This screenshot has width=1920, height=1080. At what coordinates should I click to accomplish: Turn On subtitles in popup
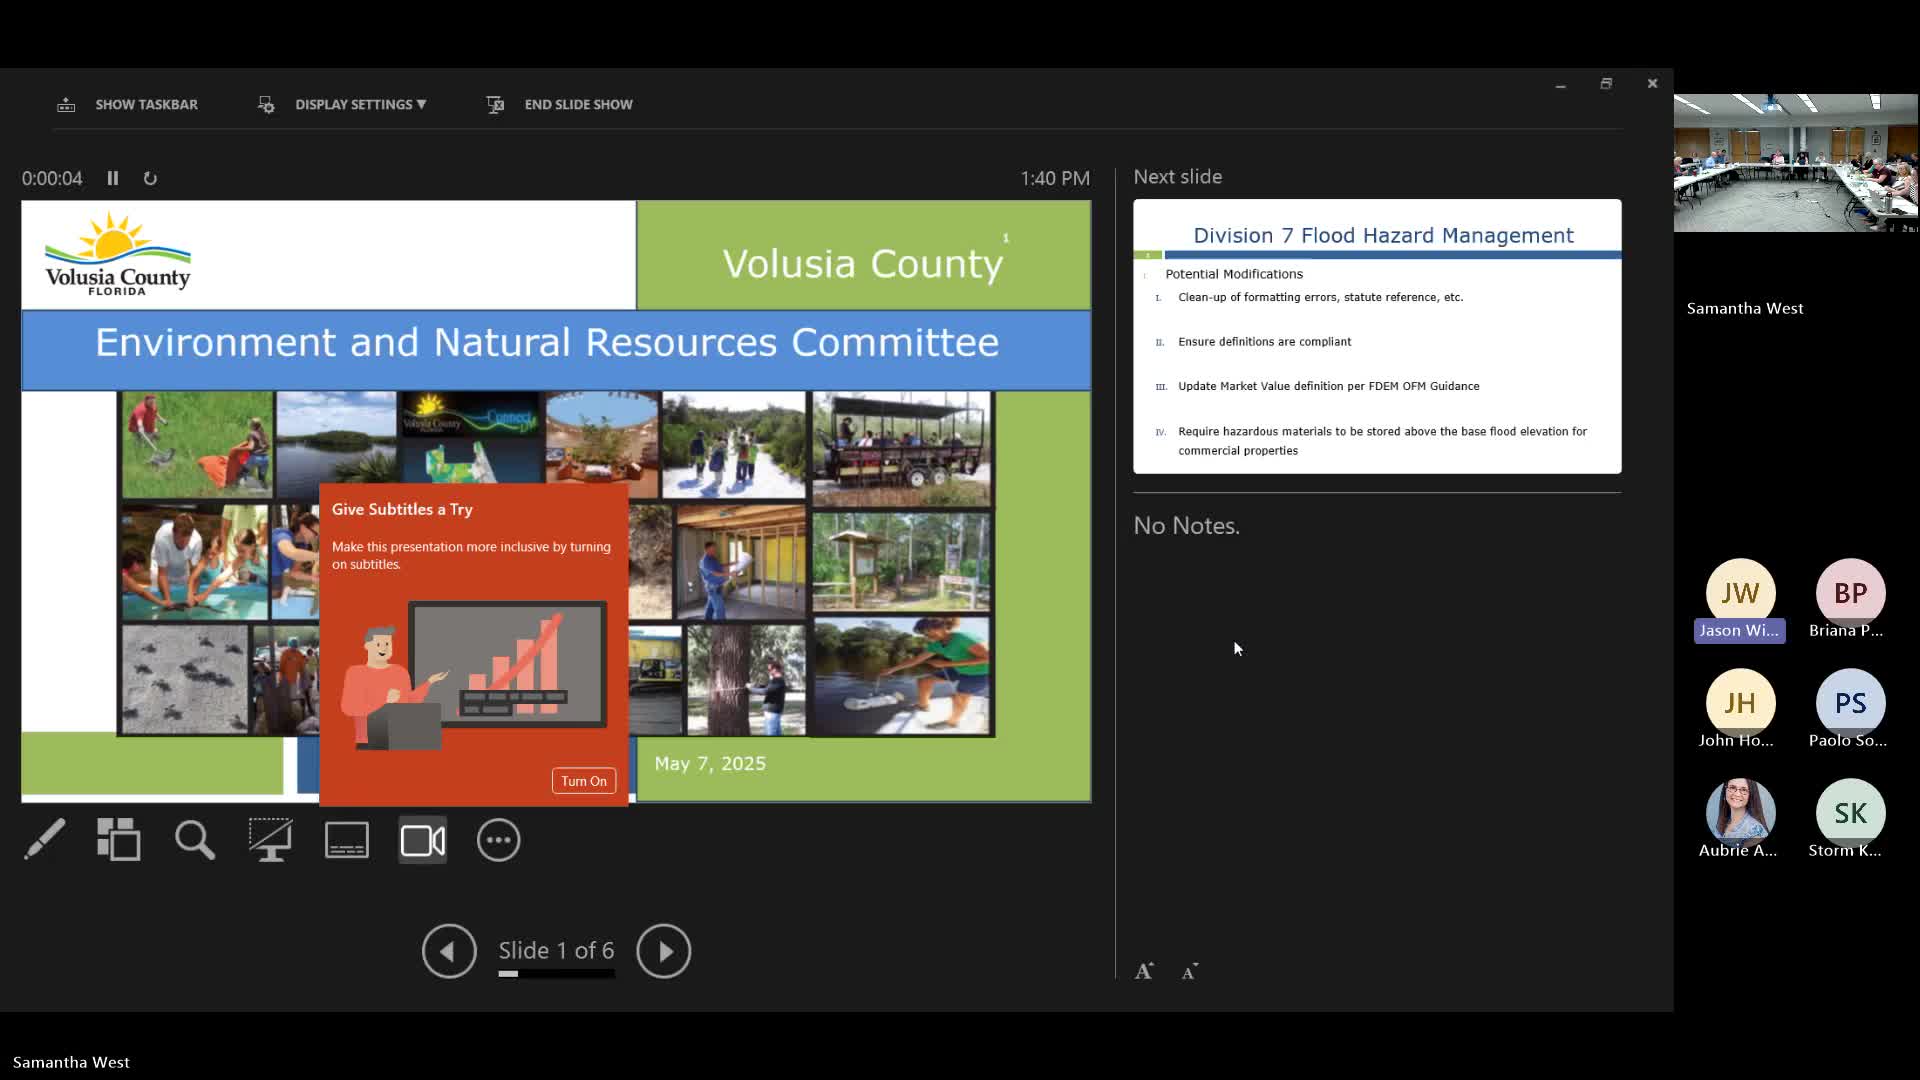pos(584,781)
